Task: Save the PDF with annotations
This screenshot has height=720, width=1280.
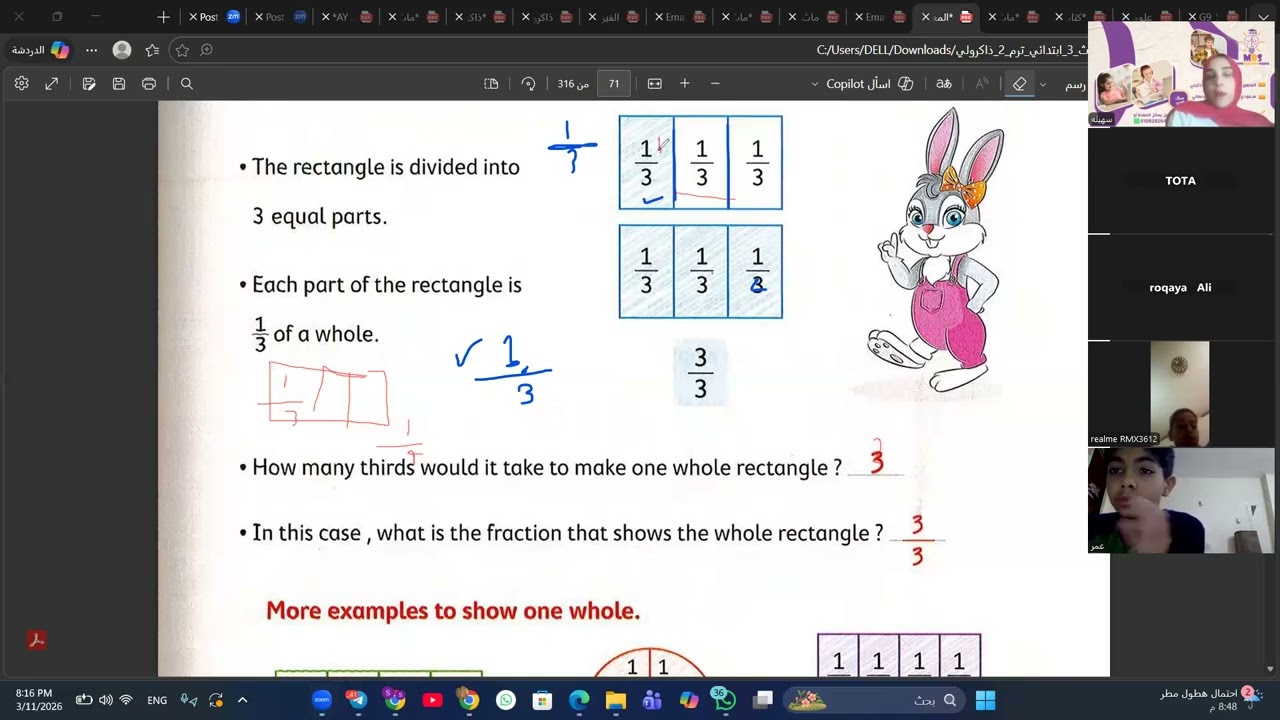Action: [x=89, y=84]
